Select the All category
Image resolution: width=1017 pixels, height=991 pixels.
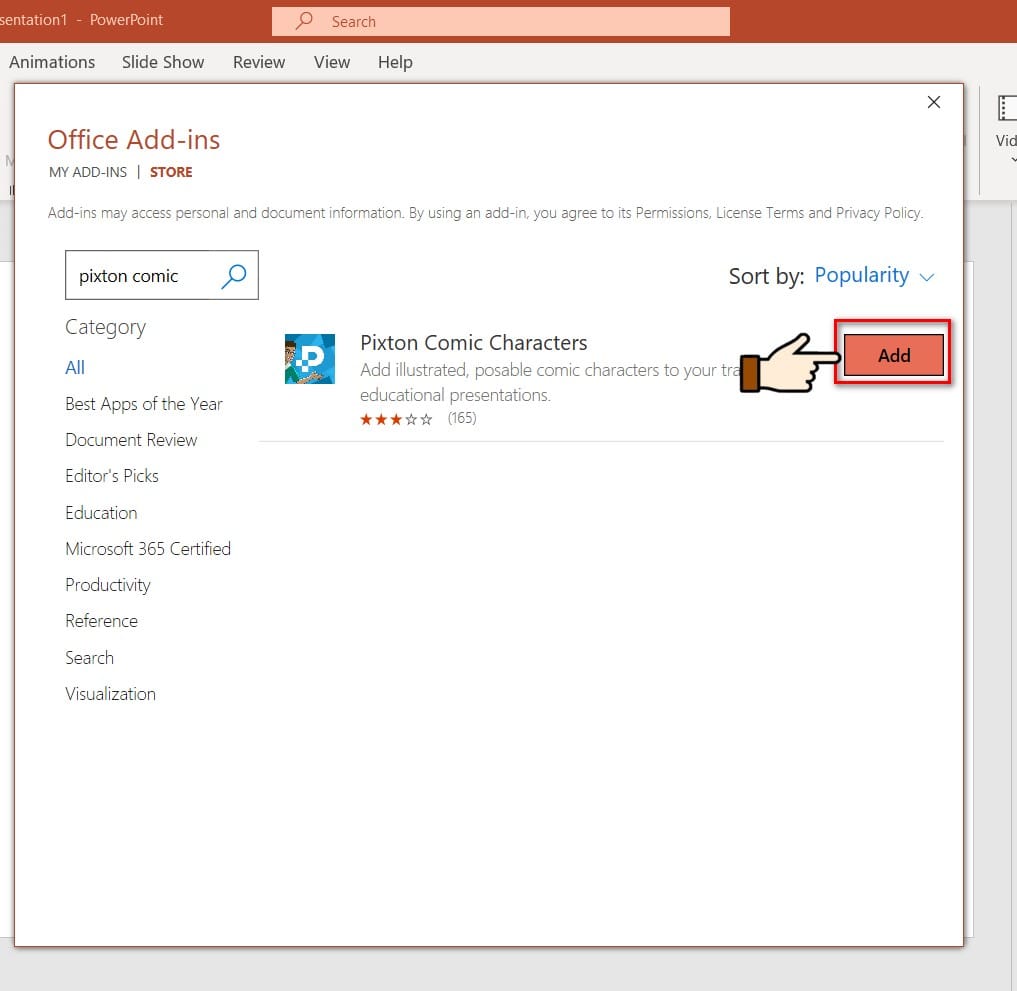click(x=75, y=368)
